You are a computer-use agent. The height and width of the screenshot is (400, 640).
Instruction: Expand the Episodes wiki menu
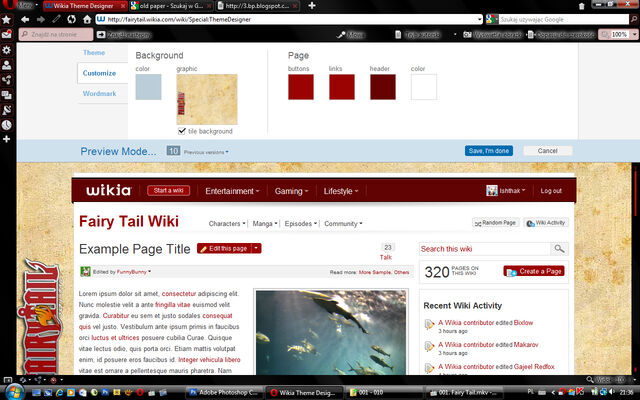[301, 224]
